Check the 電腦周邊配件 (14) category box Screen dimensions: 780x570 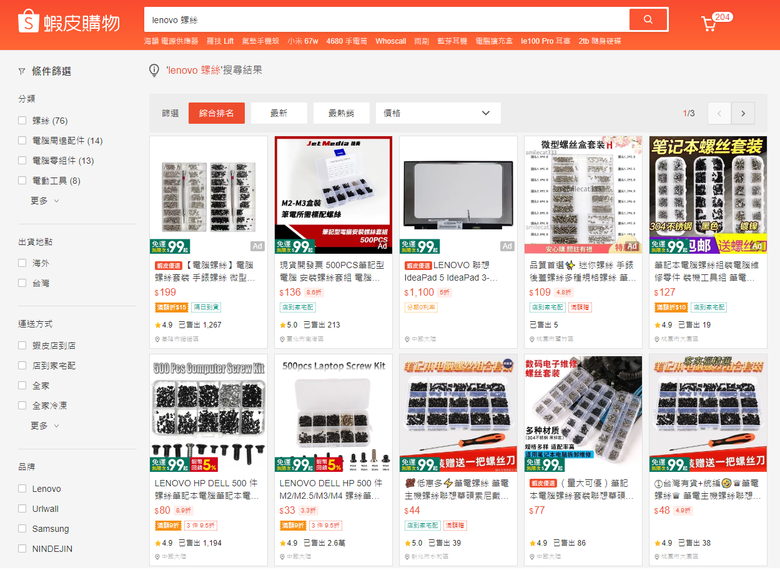(22, 140)
